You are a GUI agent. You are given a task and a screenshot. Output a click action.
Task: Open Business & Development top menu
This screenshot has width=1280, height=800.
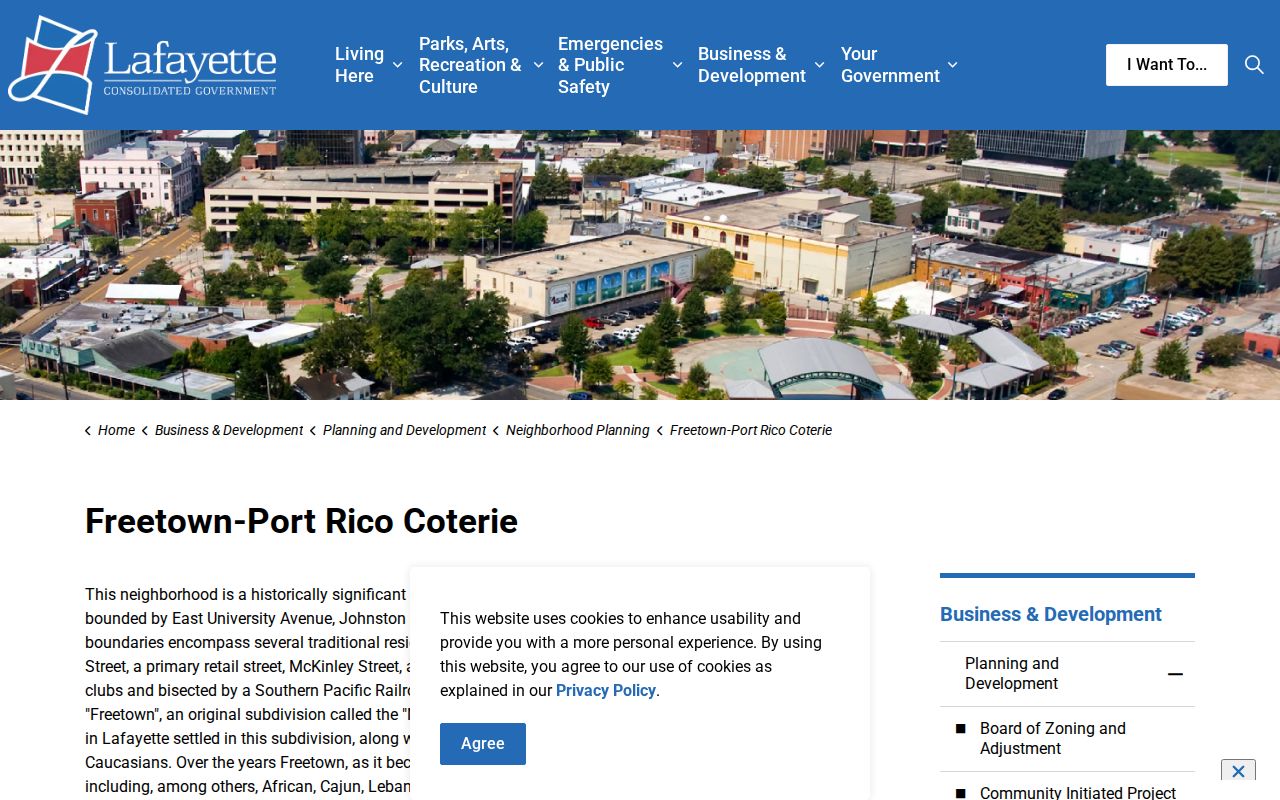coord(752,65)
